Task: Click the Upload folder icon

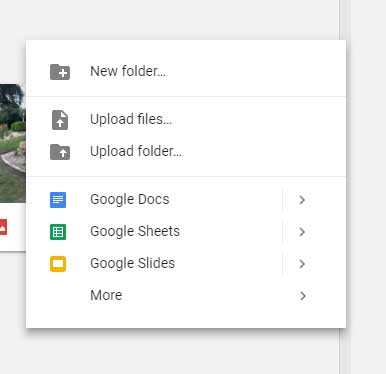Action: tap(60, 152)
